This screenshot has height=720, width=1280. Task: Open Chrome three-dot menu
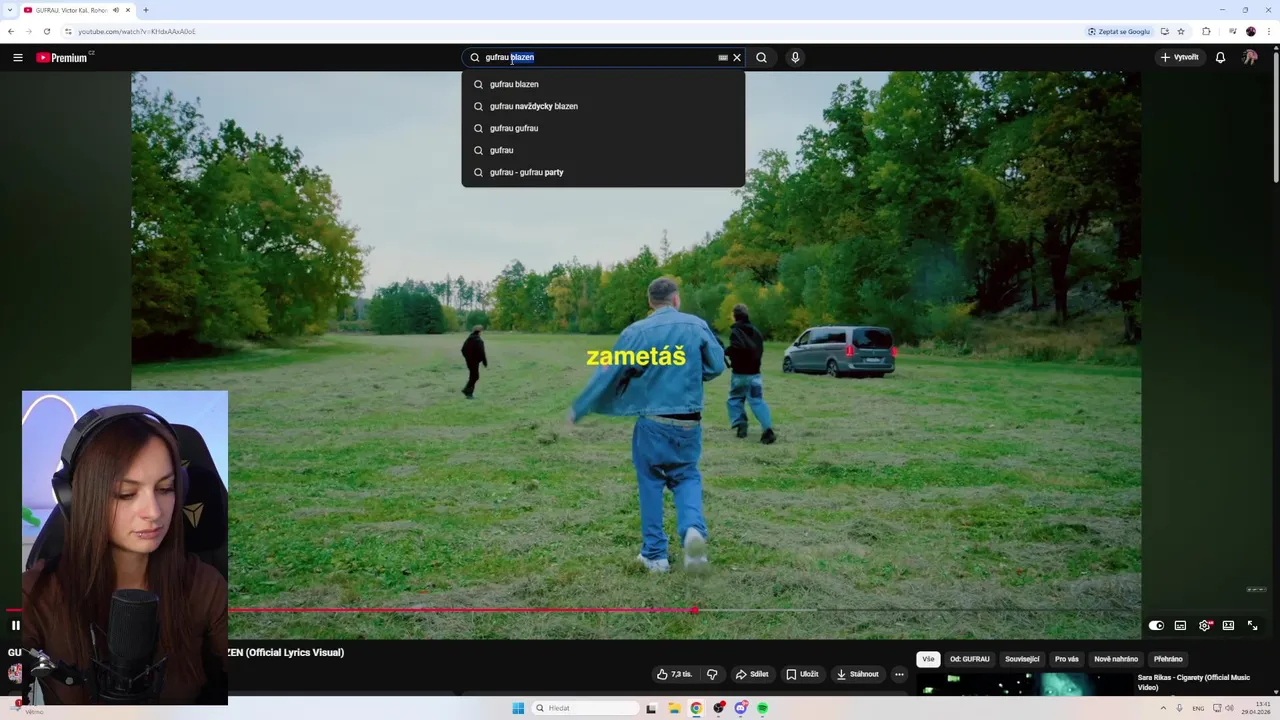coord(1269,31)
